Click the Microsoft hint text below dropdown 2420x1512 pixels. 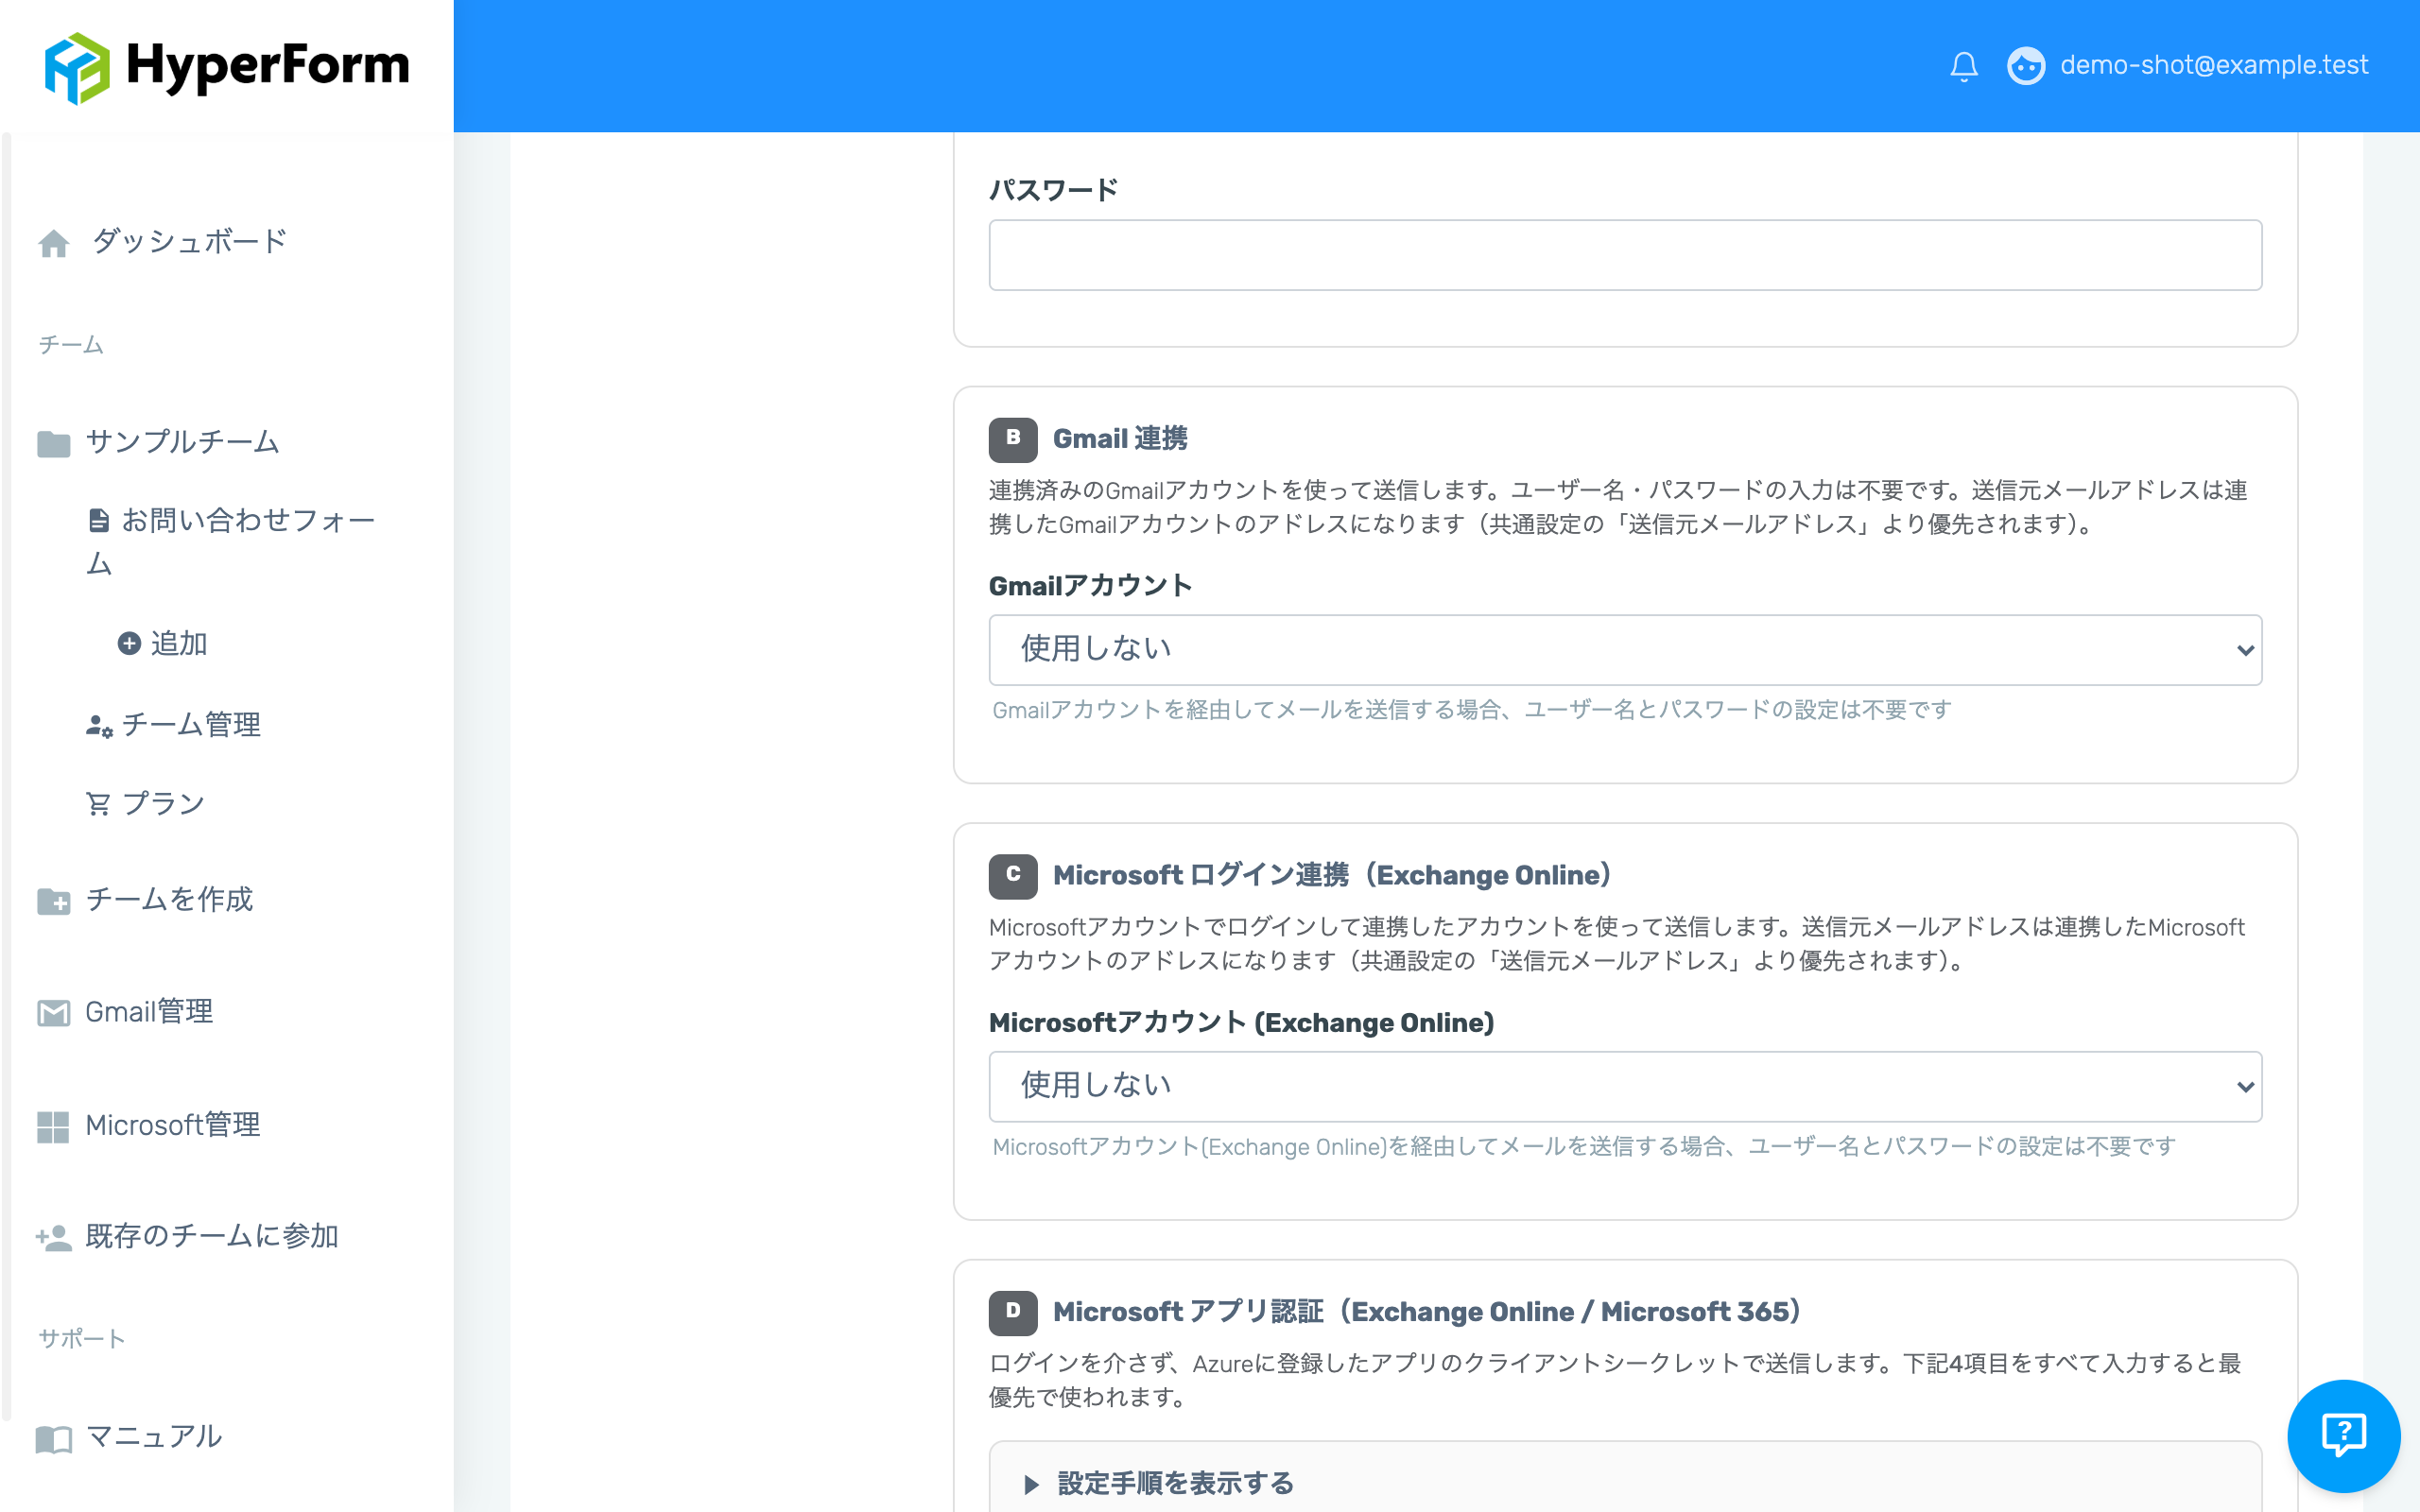pyautogui.click(x=1584, y=1147)
